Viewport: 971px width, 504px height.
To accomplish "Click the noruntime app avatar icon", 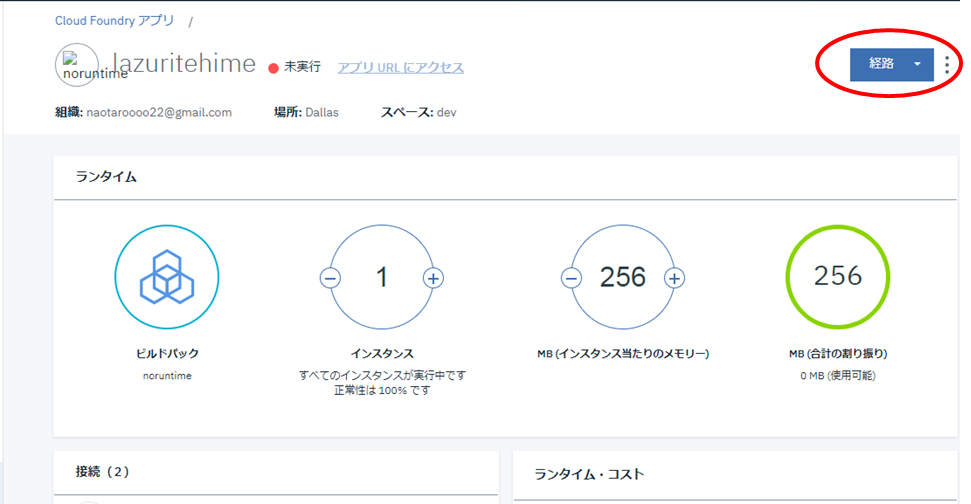I will tap(77, 65).
